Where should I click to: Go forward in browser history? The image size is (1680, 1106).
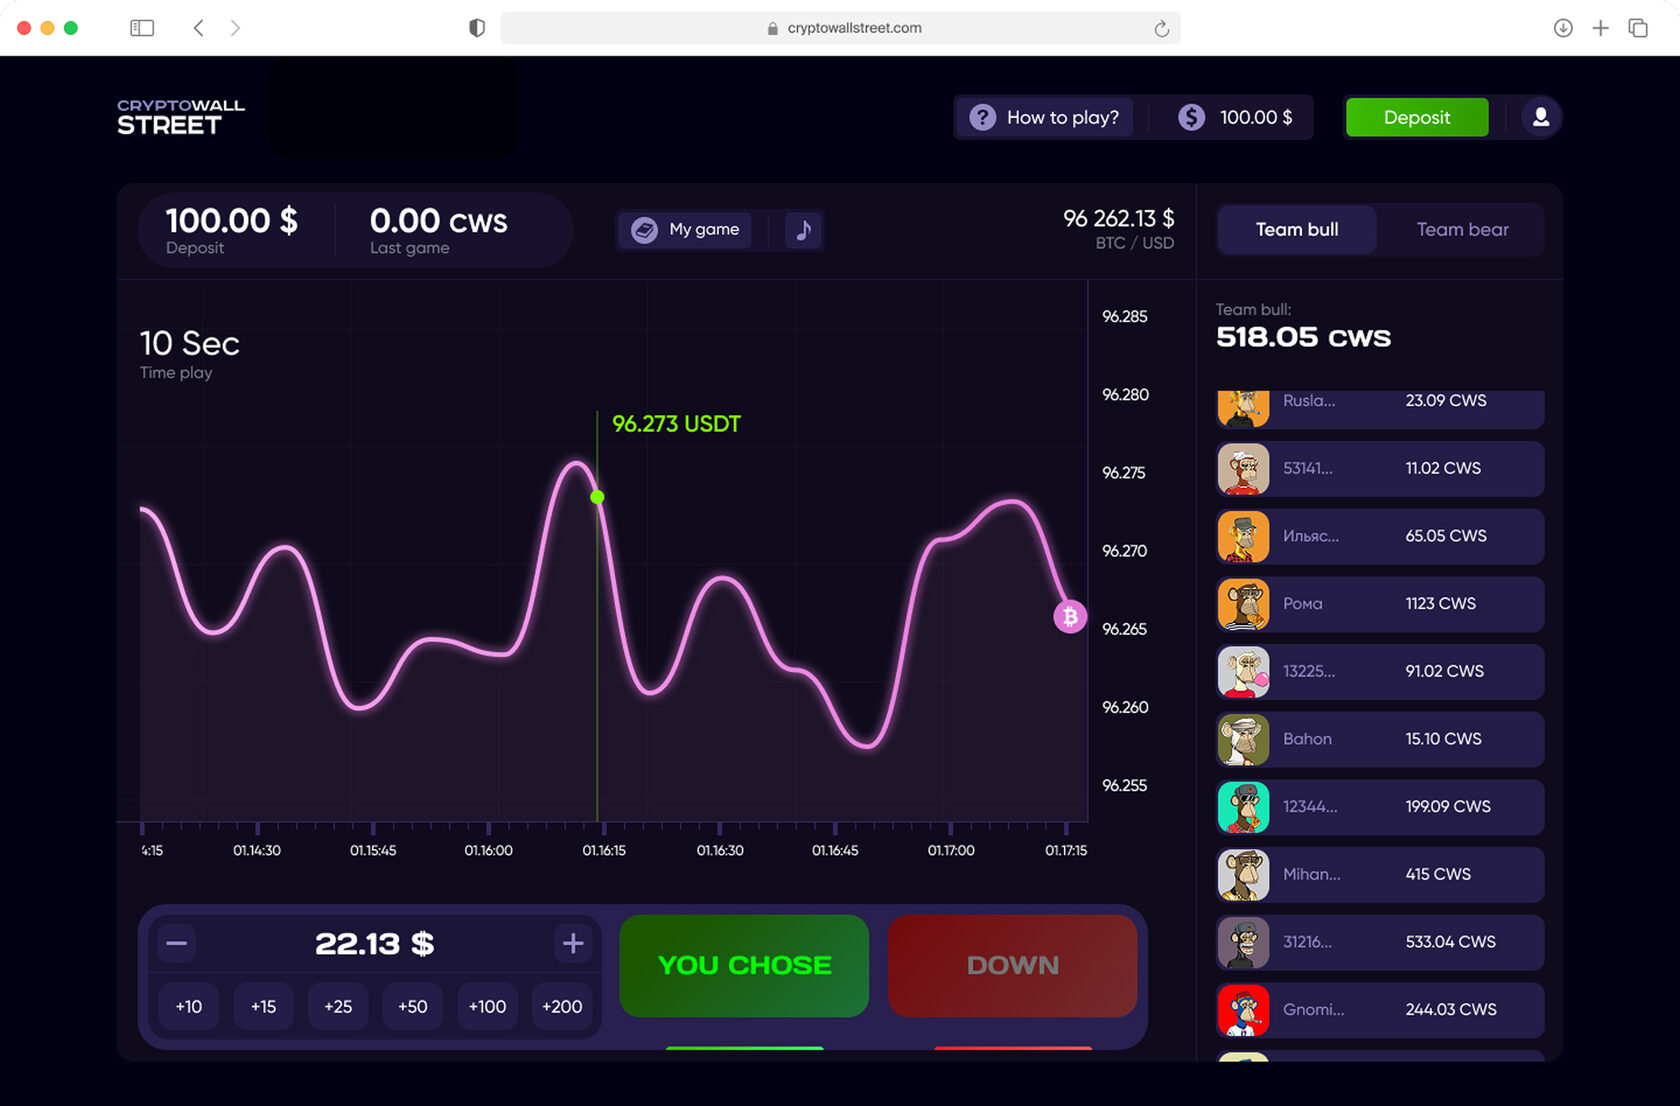[235, 28]
